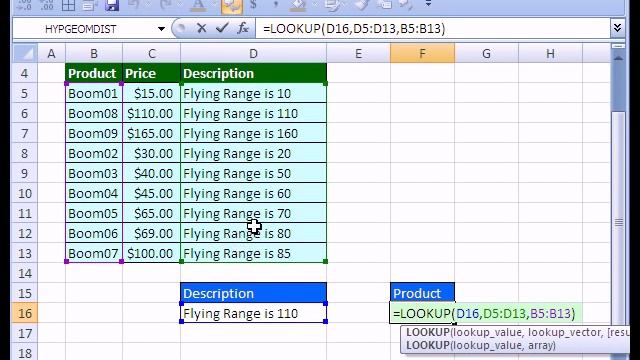Click cell 'Flying Range is 50'
The image size is (640, 360).
253,173
